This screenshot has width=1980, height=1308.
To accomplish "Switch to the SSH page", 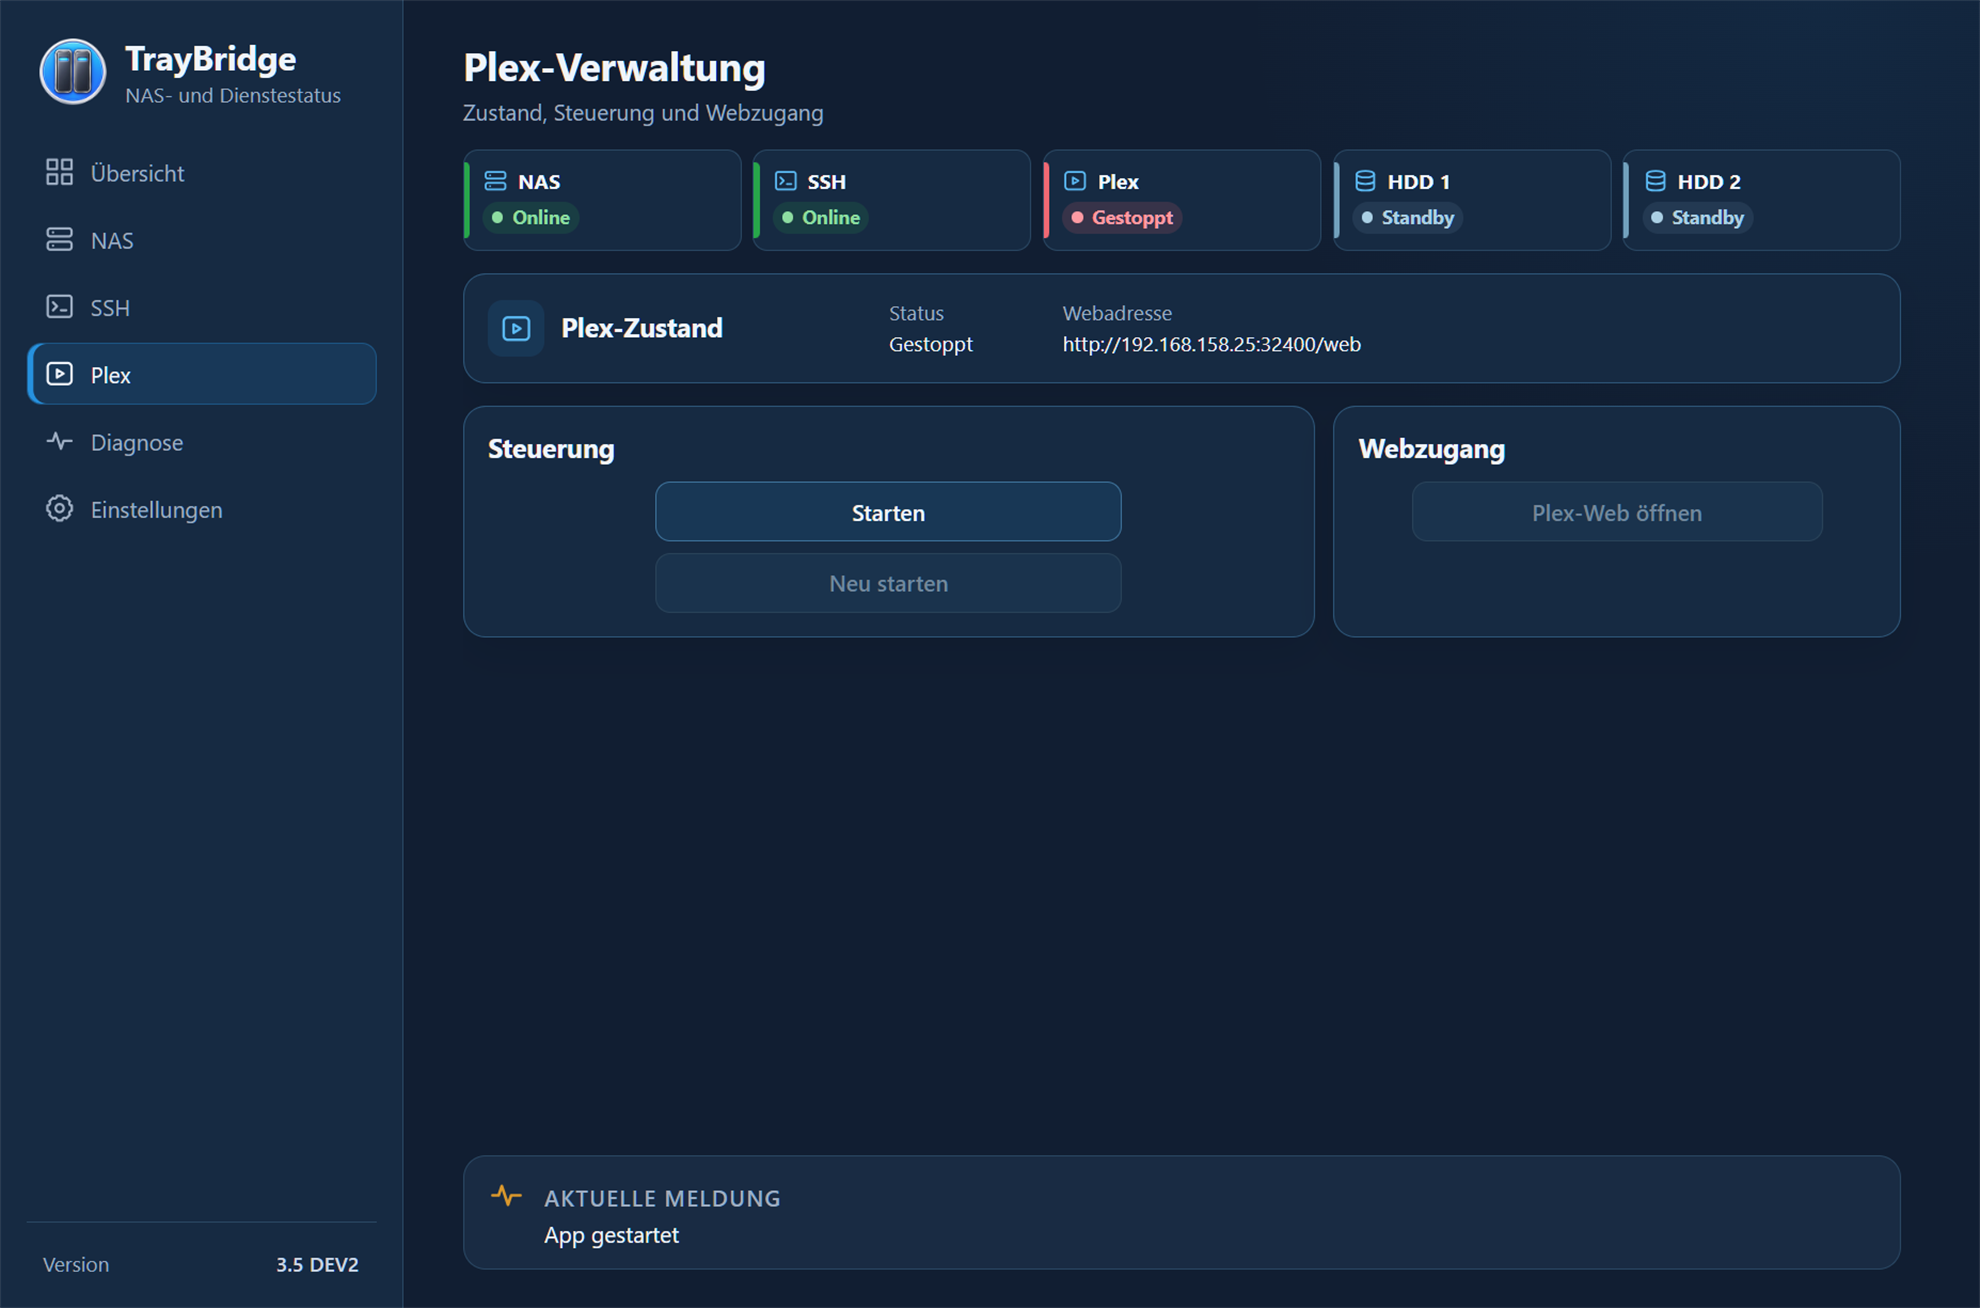I will click(x=202, y=307).
